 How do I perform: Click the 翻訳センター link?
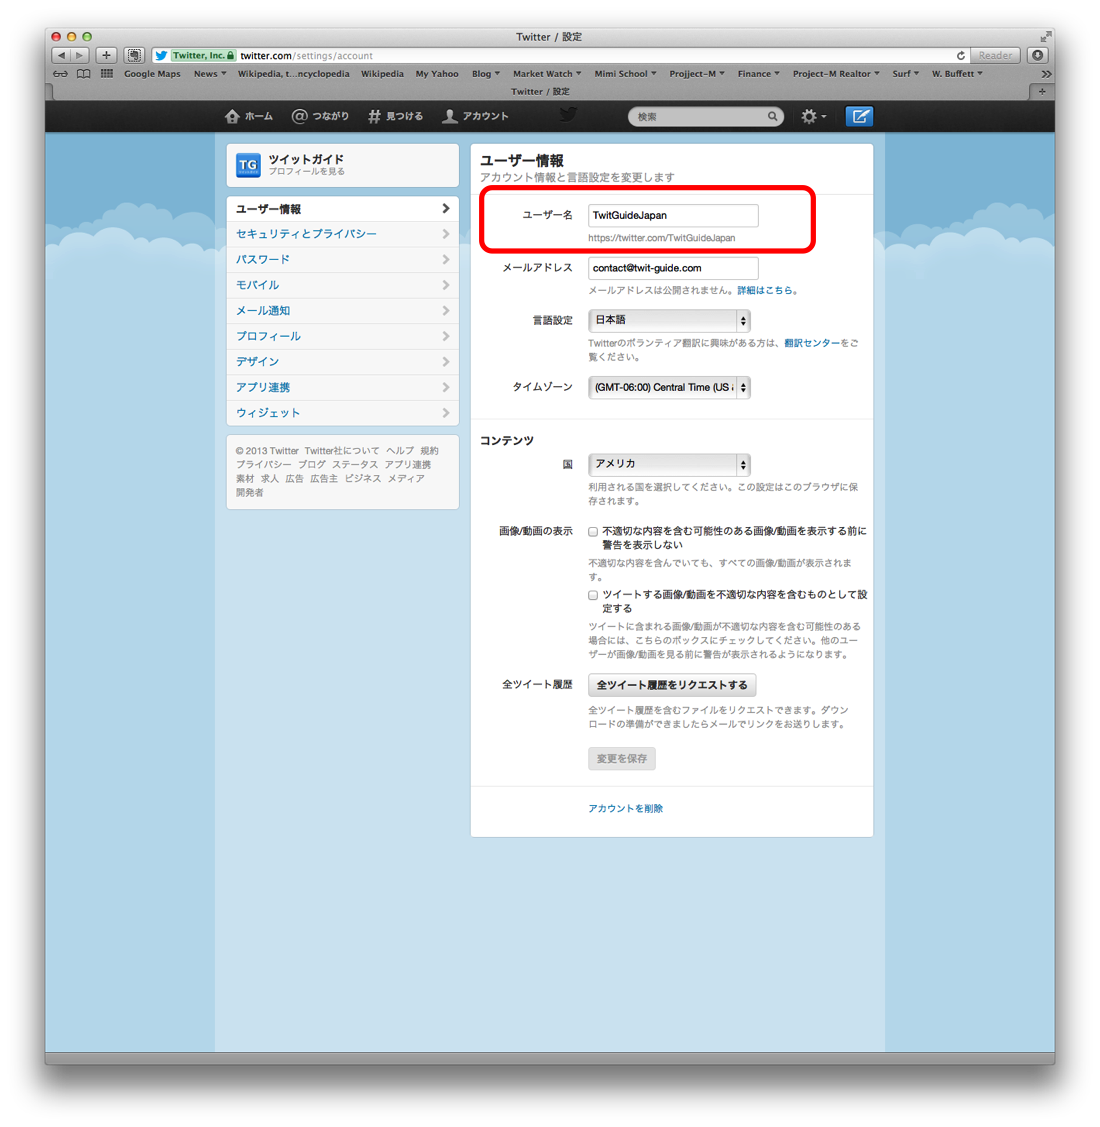812,343
